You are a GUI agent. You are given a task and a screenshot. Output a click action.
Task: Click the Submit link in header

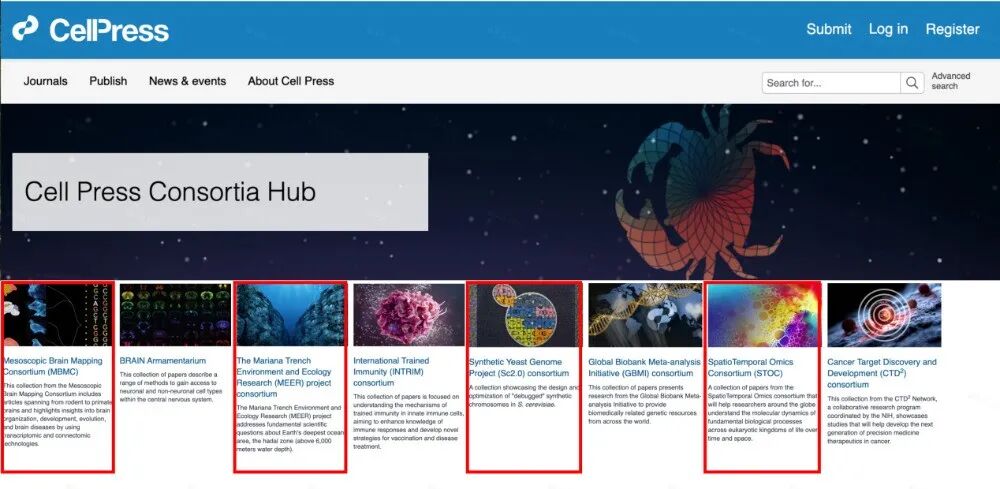point(829,29)
